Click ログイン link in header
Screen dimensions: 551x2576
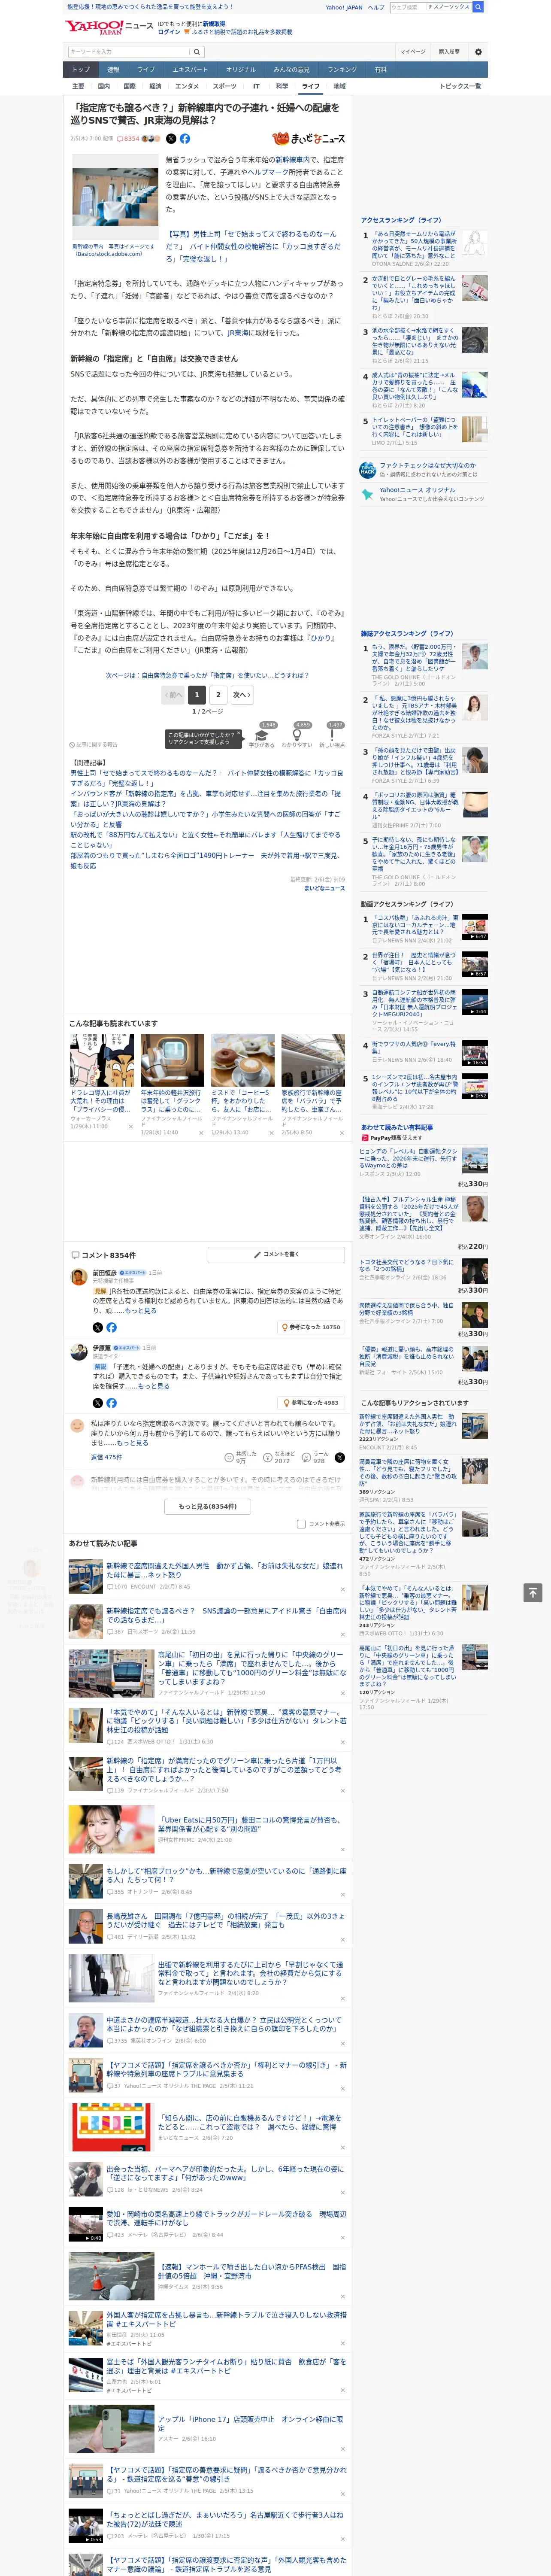tap(169, 32)
